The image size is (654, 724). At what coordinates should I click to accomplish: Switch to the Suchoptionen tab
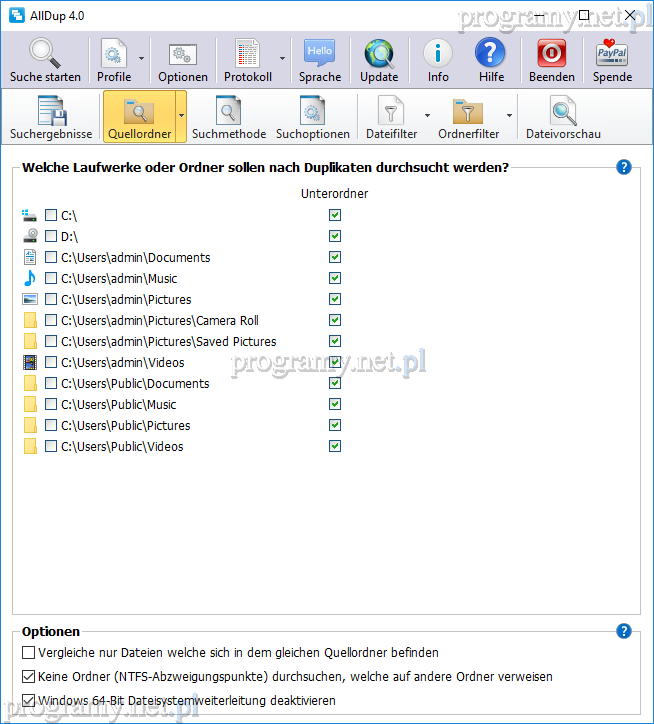(313, 117)
